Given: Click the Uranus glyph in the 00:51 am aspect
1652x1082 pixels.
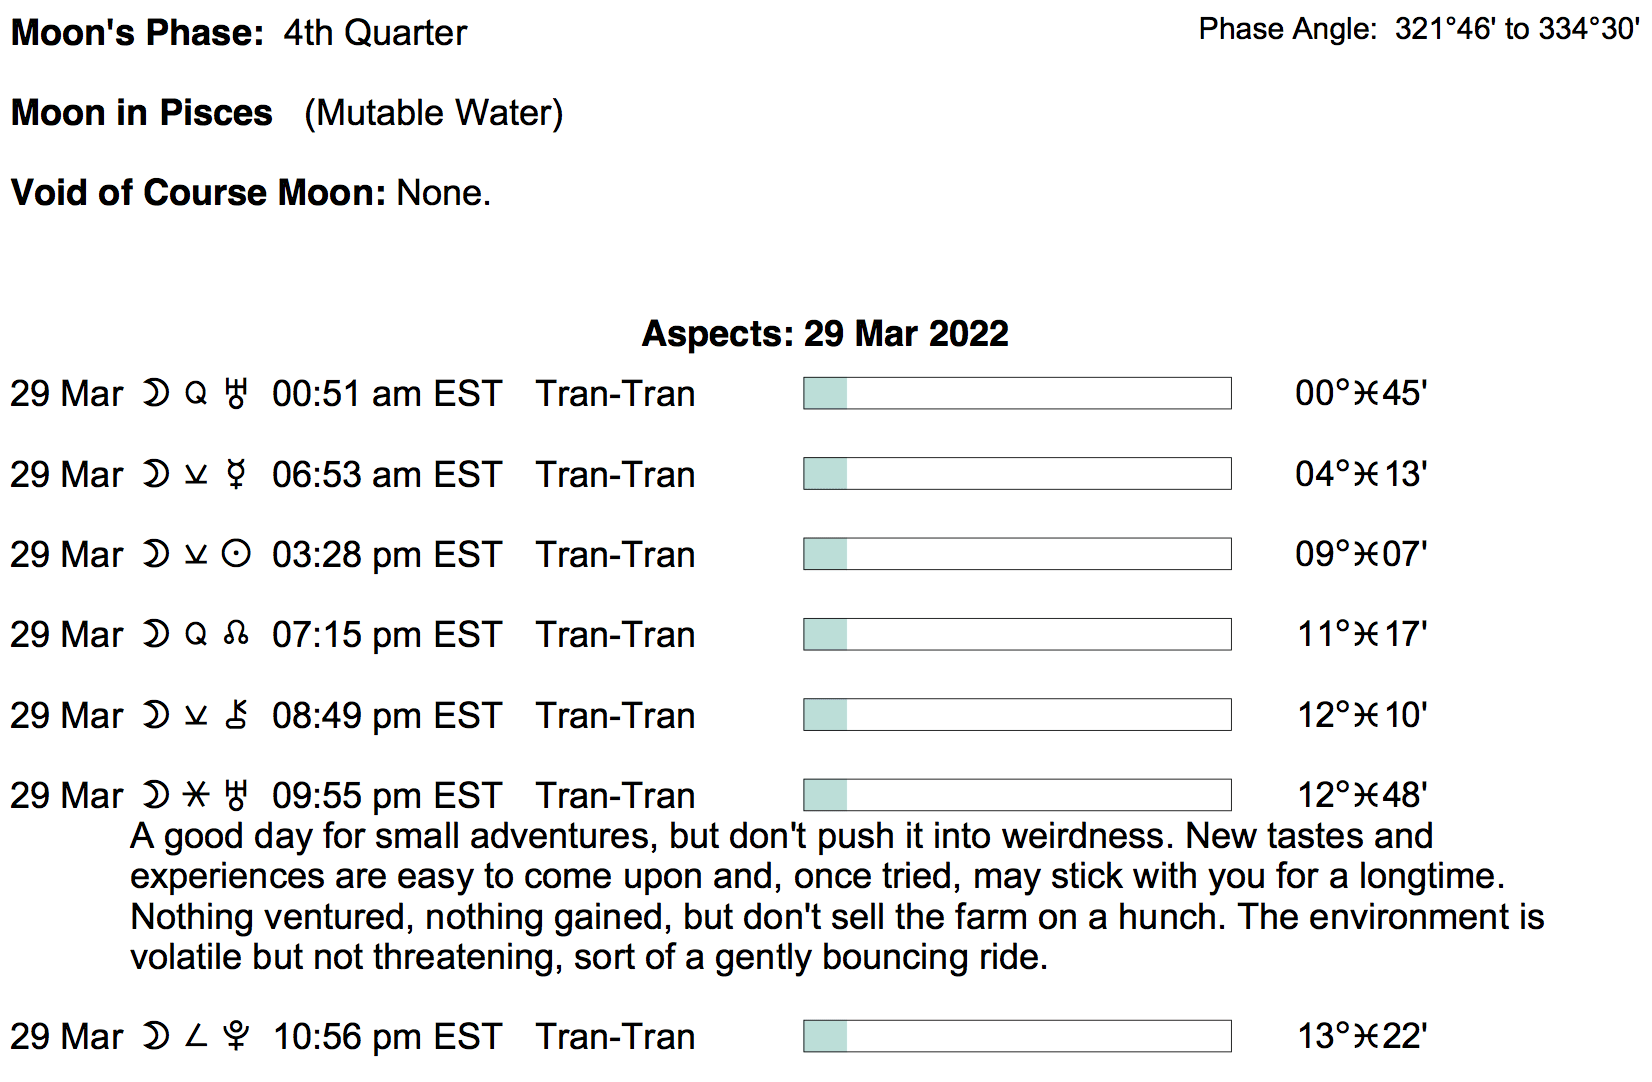Looking at the screenshot, I should click(x=236, y=394).
